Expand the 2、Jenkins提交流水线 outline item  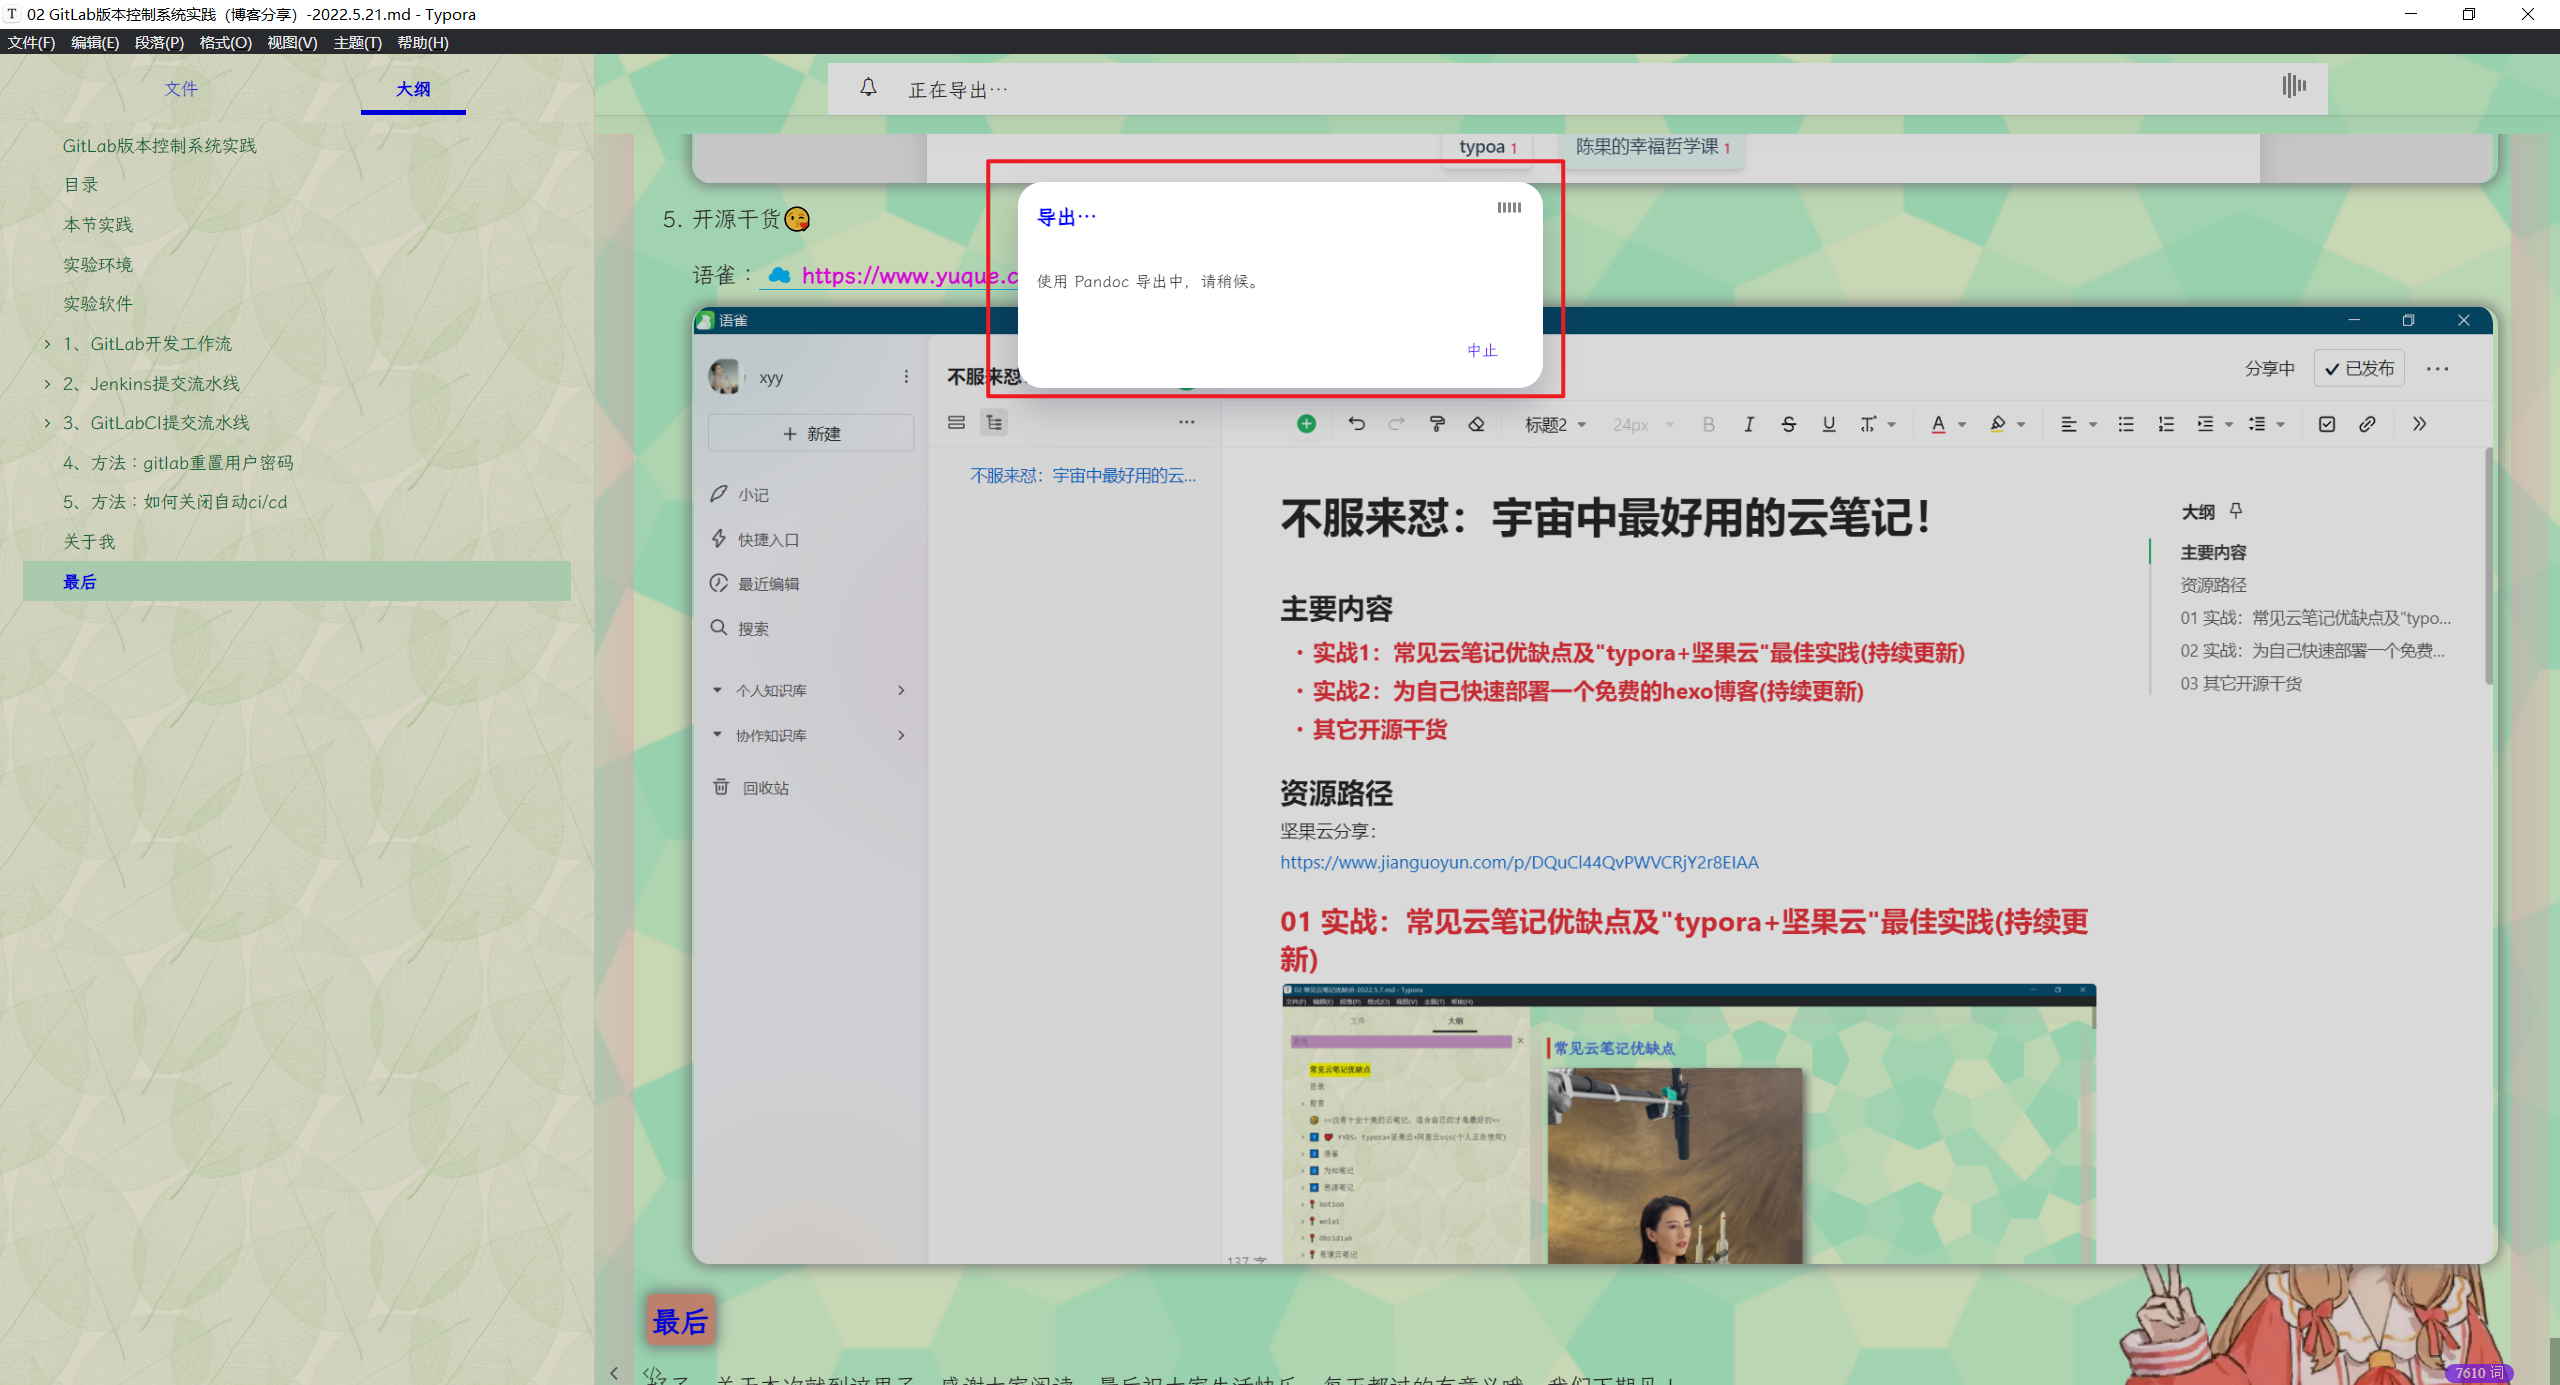tap(47, 384)
